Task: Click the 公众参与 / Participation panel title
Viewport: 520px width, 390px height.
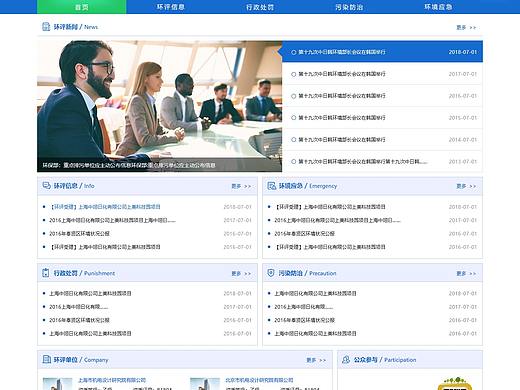Action: (x=385, y=360)
